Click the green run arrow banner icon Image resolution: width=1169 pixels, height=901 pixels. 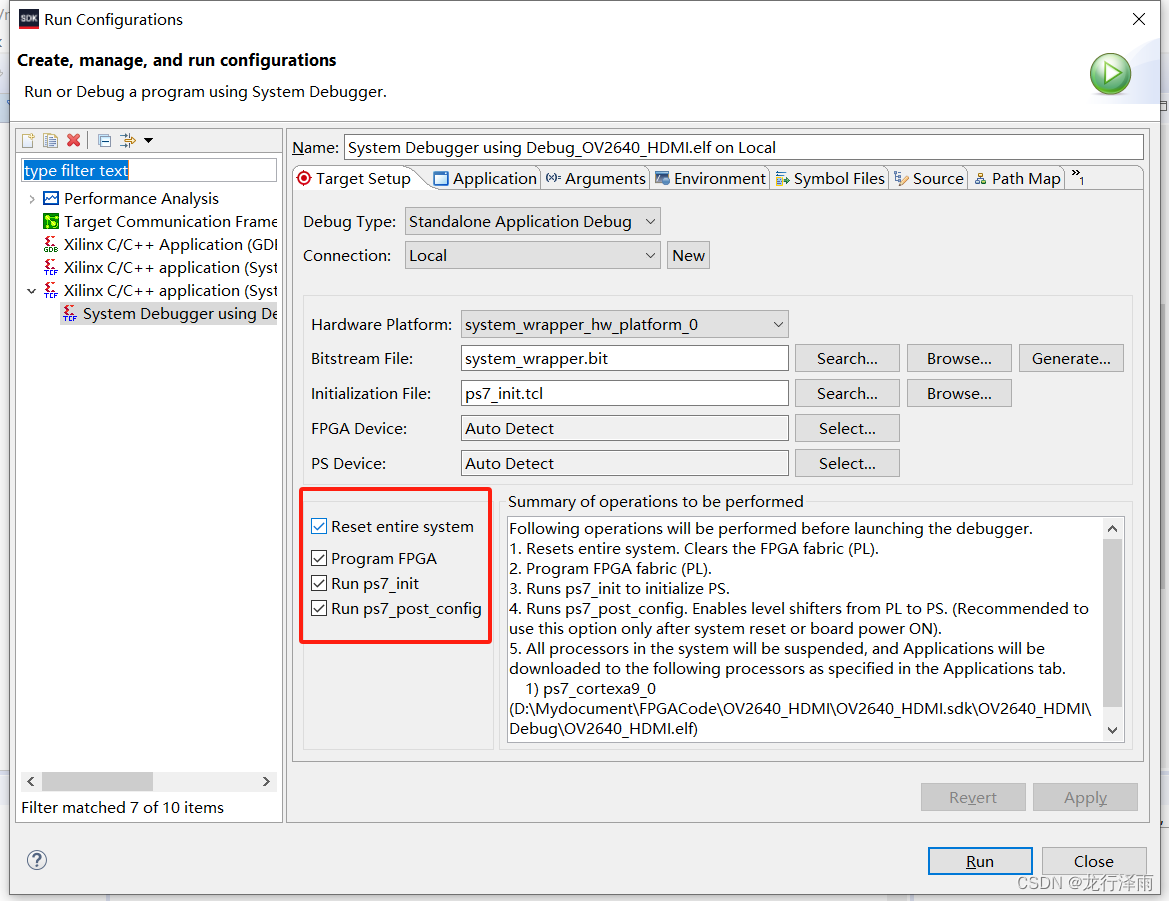click(1110, 74)
